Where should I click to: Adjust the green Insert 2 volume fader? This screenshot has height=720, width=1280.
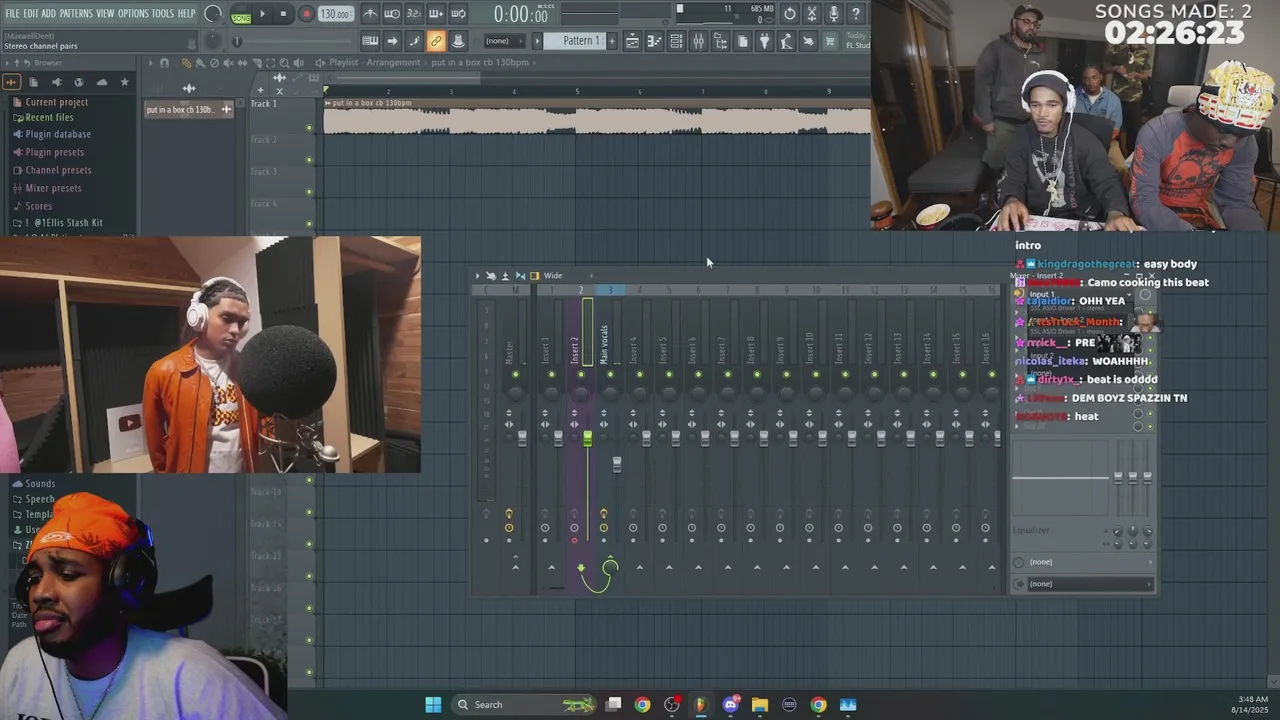(587, 439)
